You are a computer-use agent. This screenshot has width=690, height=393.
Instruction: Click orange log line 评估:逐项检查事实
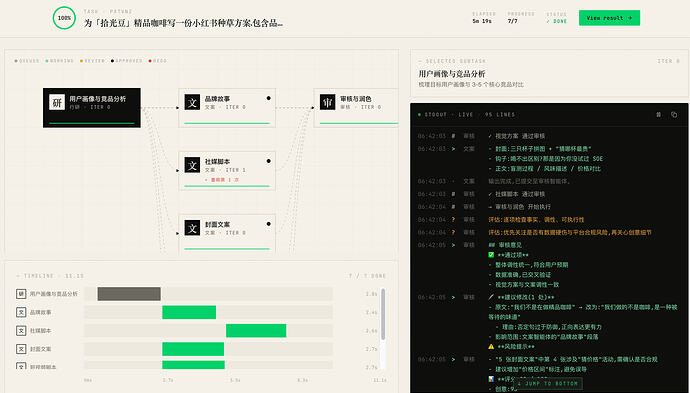pos(536,220)
